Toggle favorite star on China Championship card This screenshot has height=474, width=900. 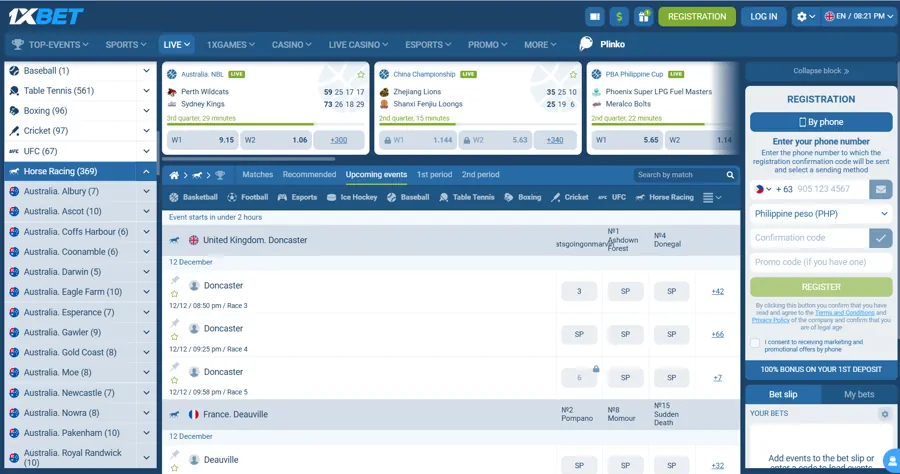click(x=573, y=75)
